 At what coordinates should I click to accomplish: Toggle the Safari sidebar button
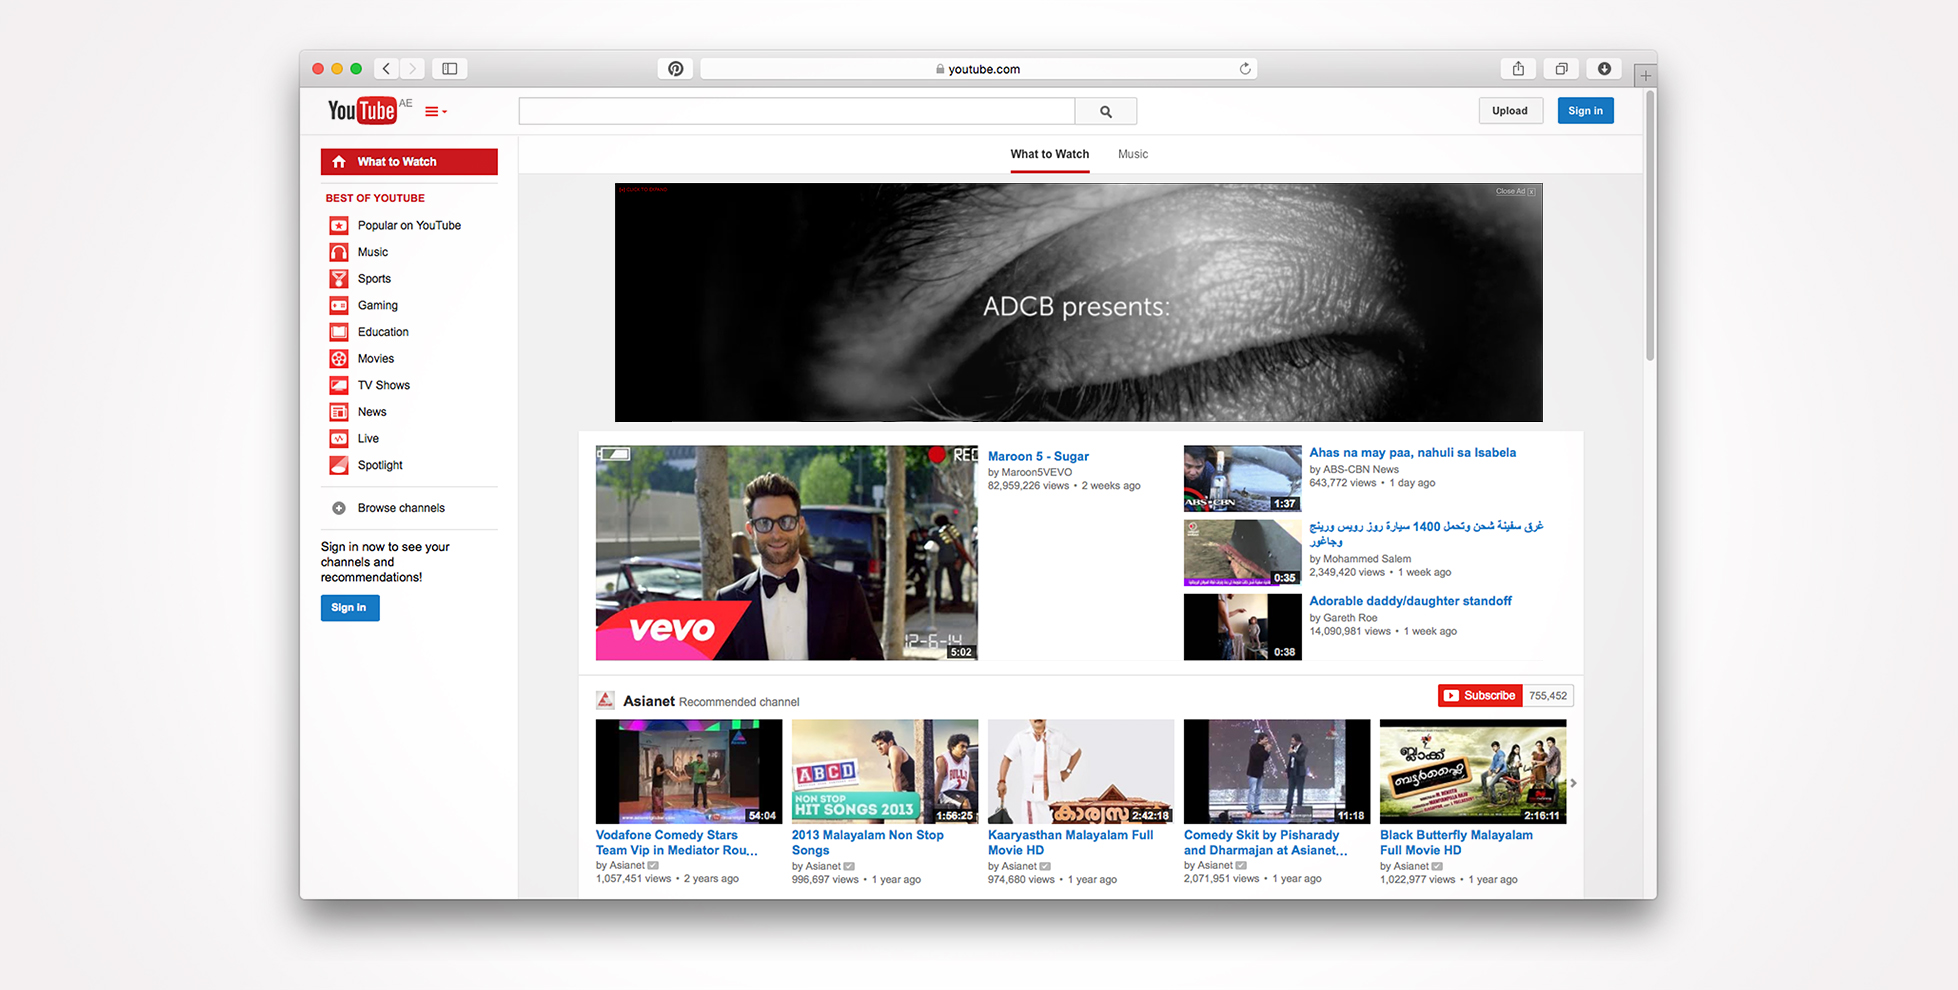pyautogui.click(x=450, y=69)
